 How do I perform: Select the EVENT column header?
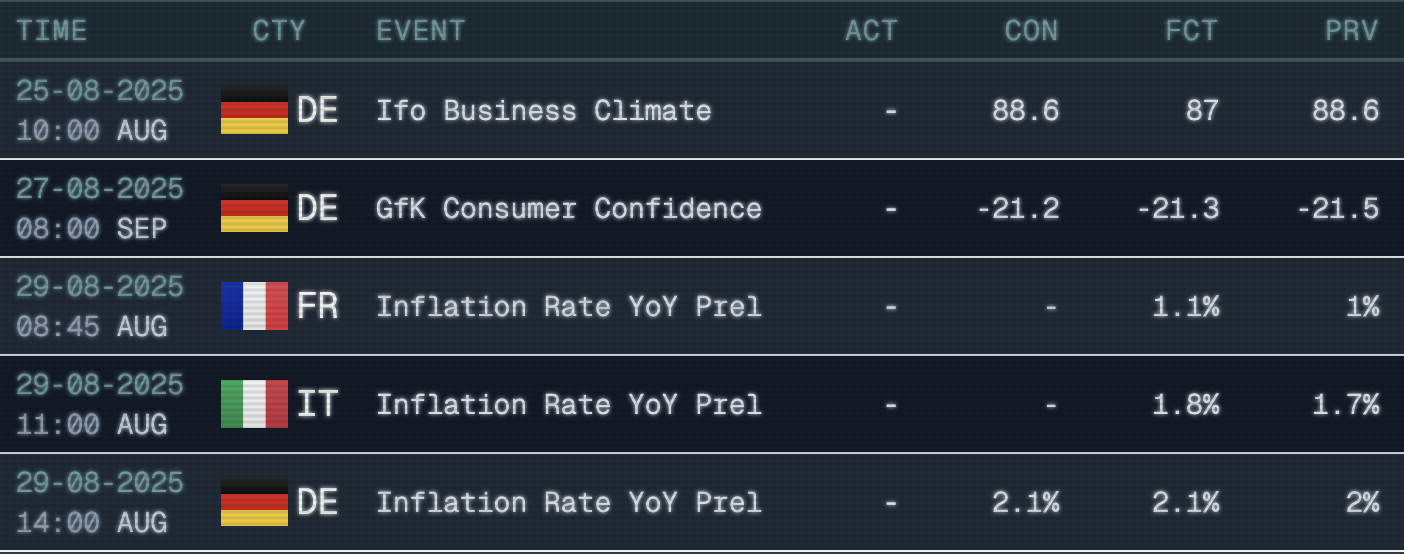420,31
